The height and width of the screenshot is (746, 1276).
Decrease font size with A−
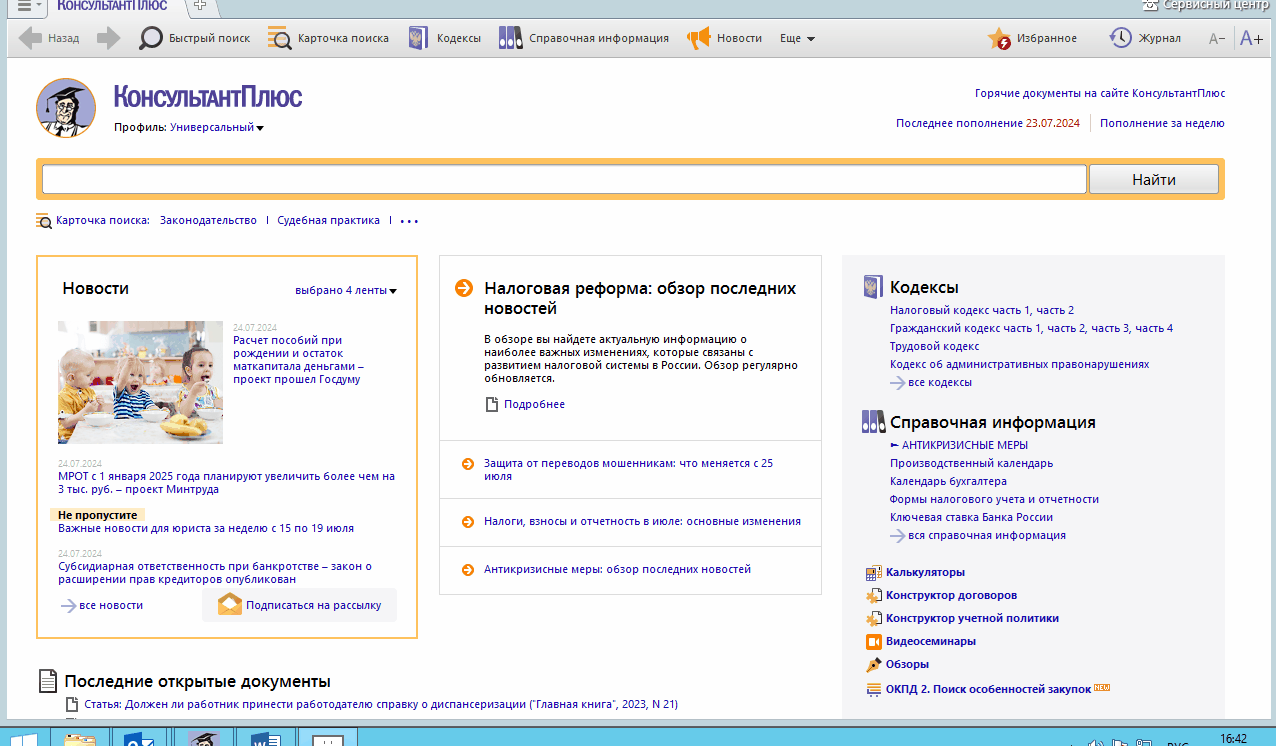click(x=1217, y=39)
